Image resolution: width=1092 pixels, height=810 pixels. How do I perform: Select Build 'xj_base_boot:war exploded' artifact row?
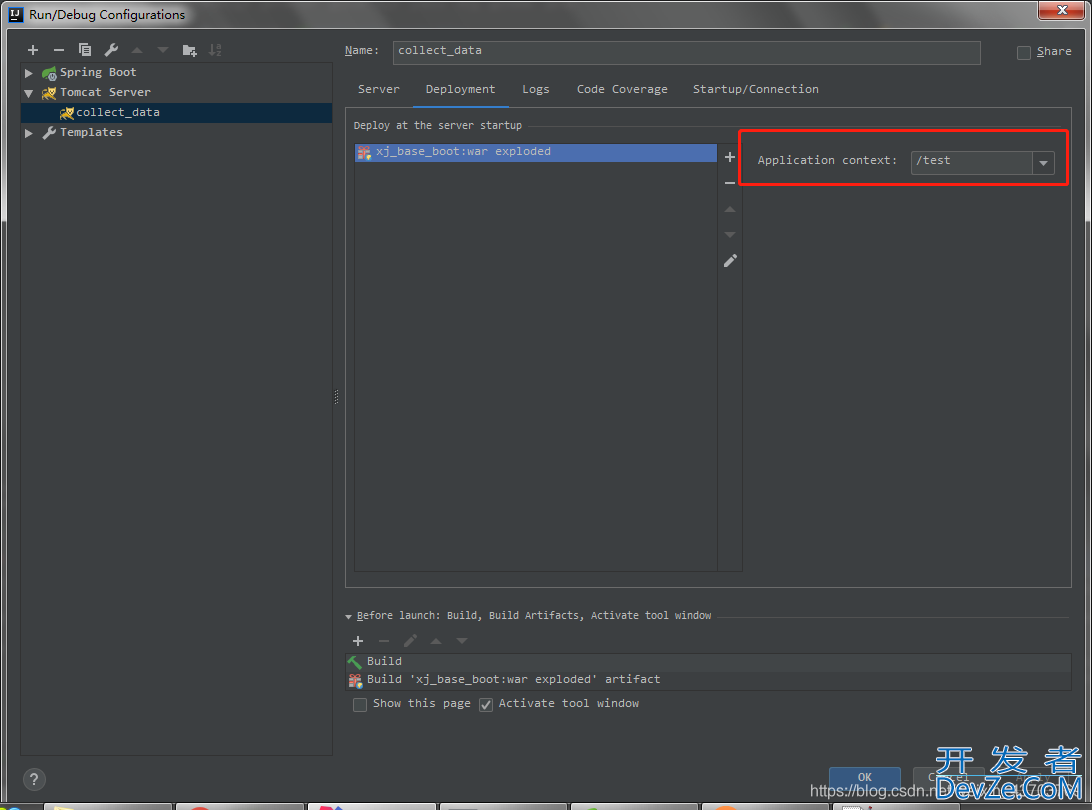(x=708, y=680)
